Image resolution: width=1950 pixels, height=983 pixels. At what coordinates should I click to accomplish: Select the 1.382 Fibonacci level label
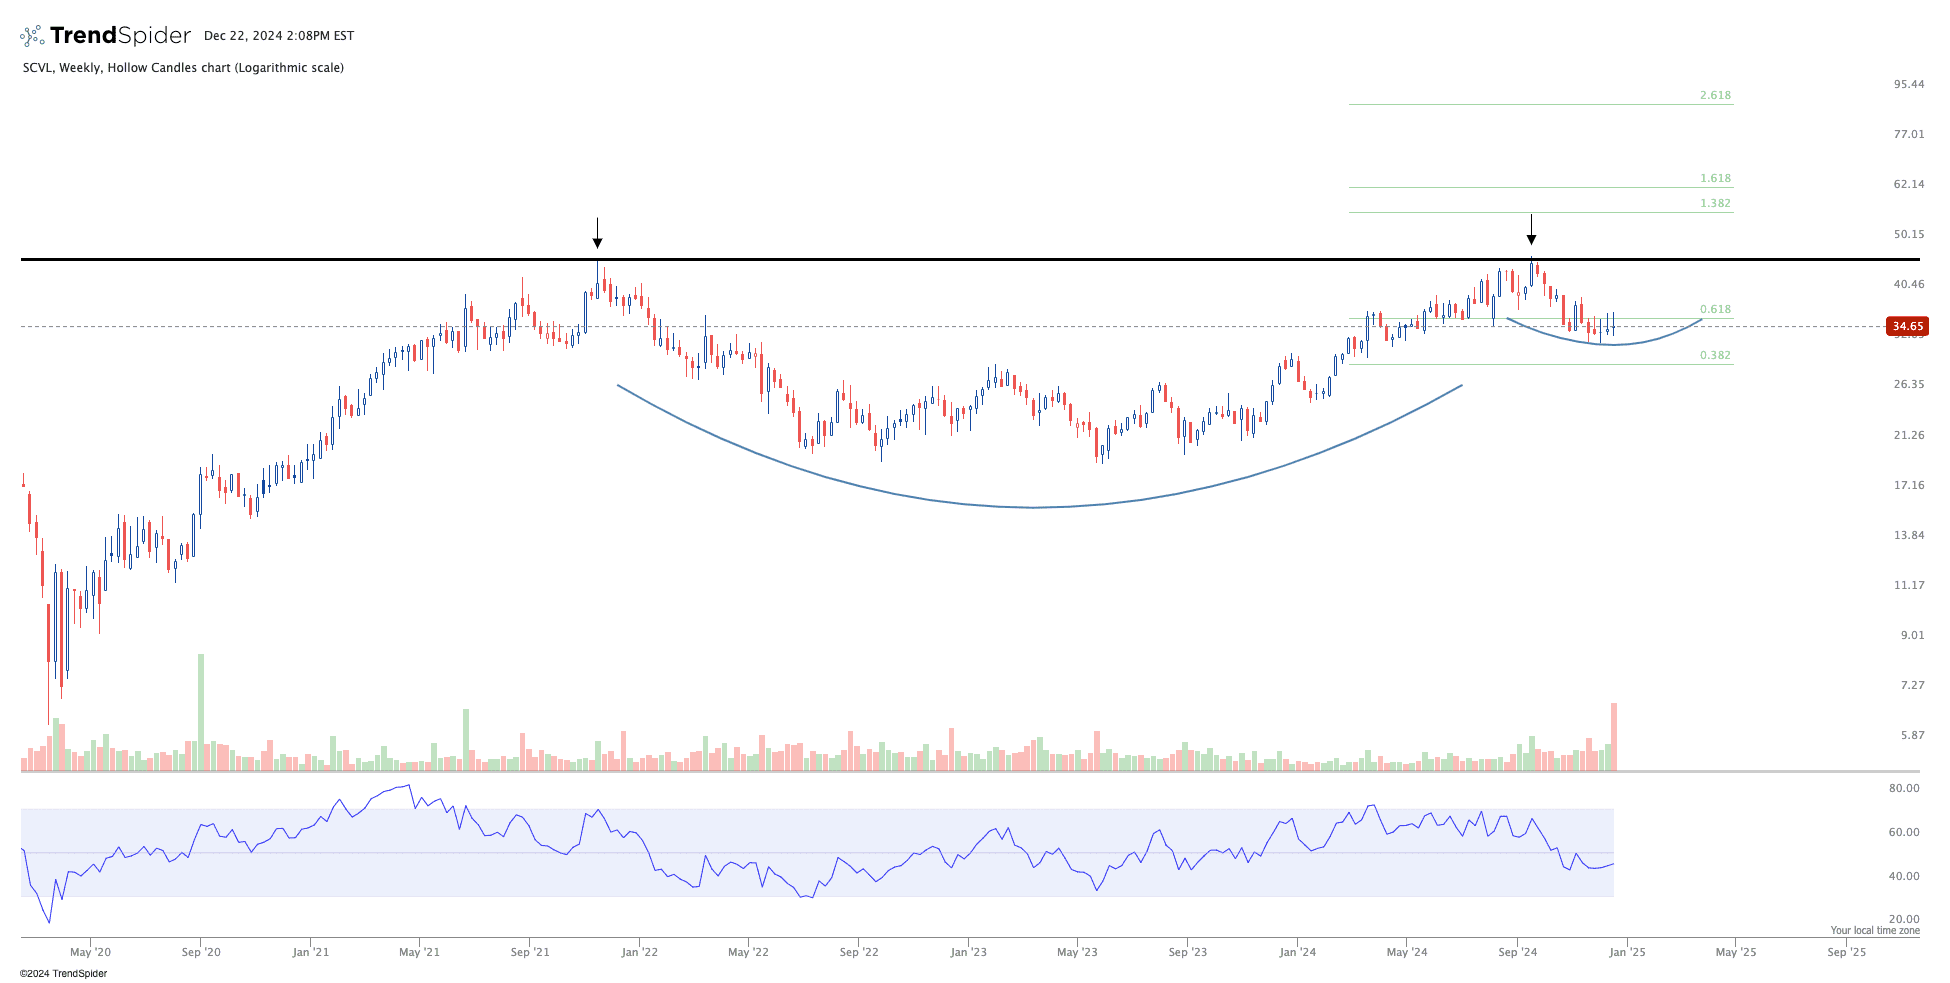click(x=1715, y=204)
